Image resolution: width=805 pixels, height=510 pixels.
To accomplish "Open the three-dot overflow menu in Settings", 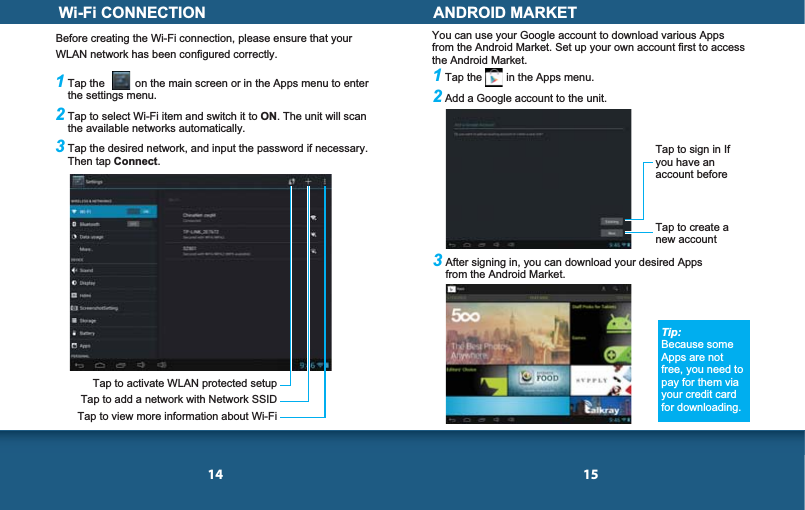I will click(x=324, y=182).
